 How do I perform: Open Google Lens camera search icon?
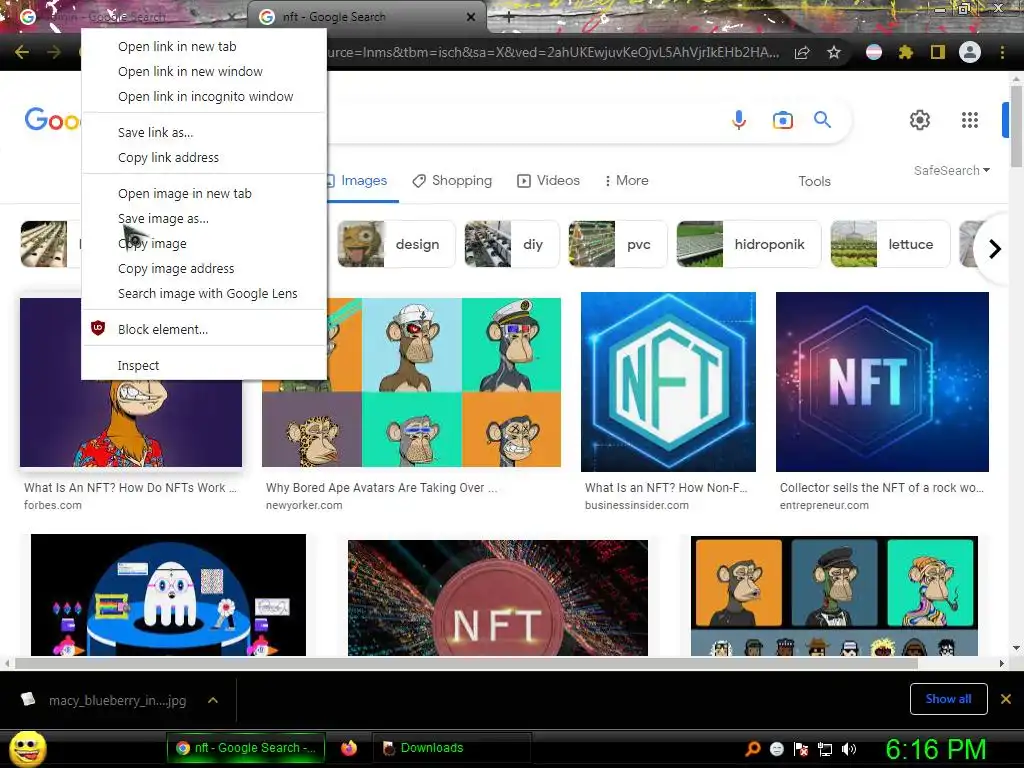tap(782, 120)
